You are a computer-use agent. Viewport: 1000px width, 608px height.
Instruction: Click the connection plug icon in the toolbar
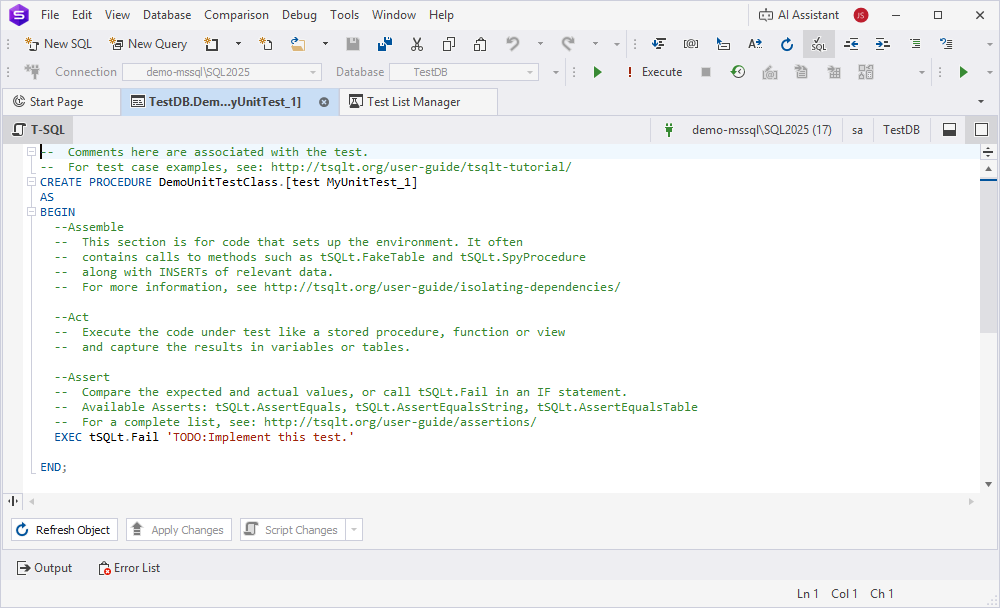click(32, 72)
